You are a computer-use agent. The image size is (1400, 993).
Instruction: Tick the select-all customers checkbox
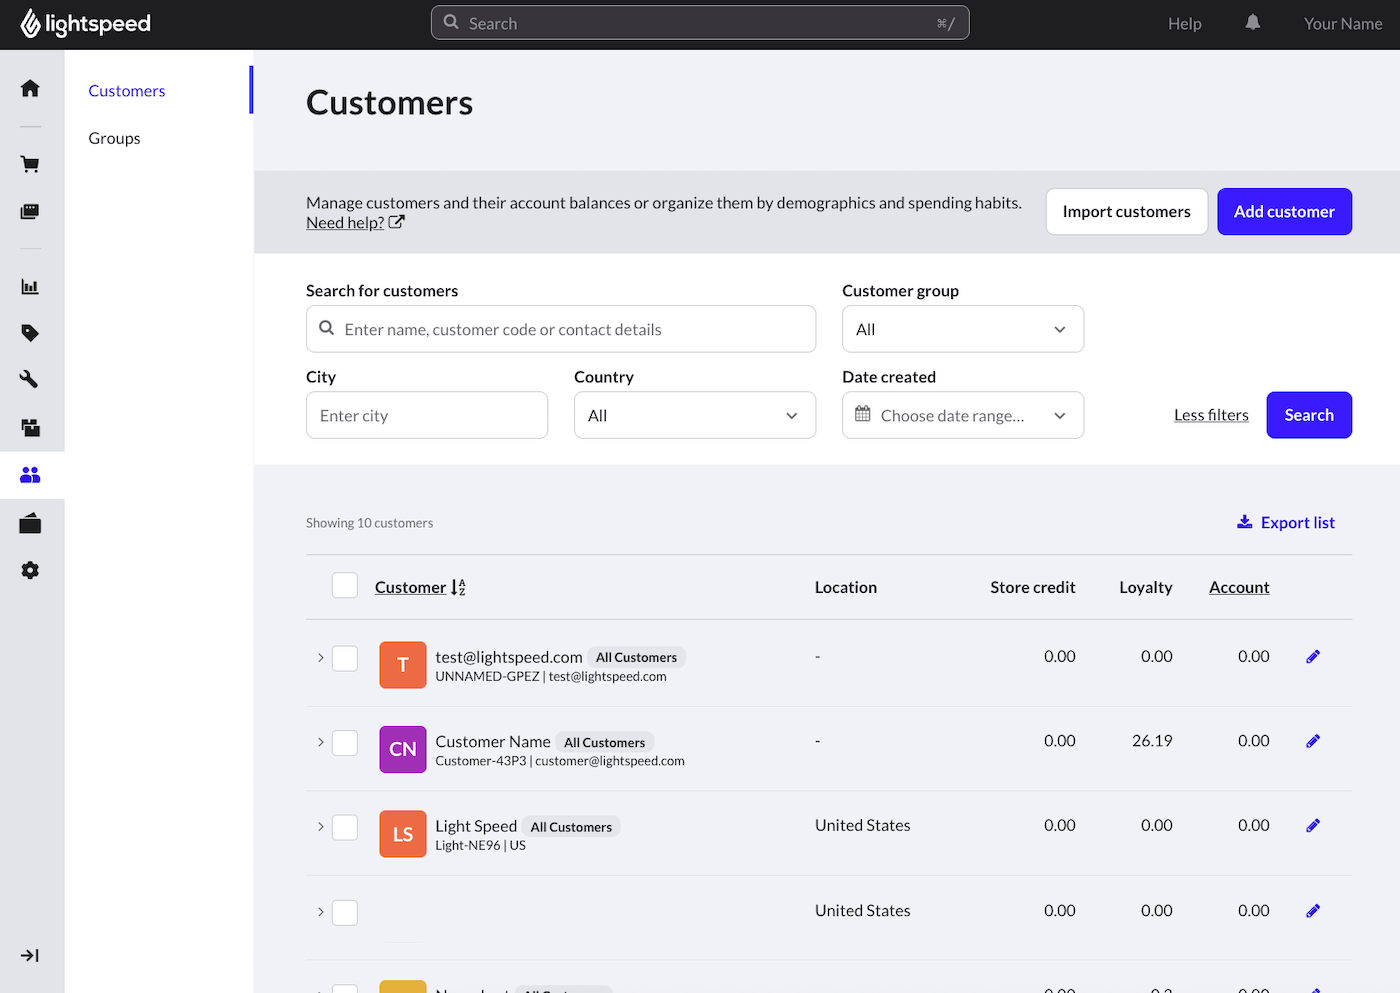click(345, 586)
